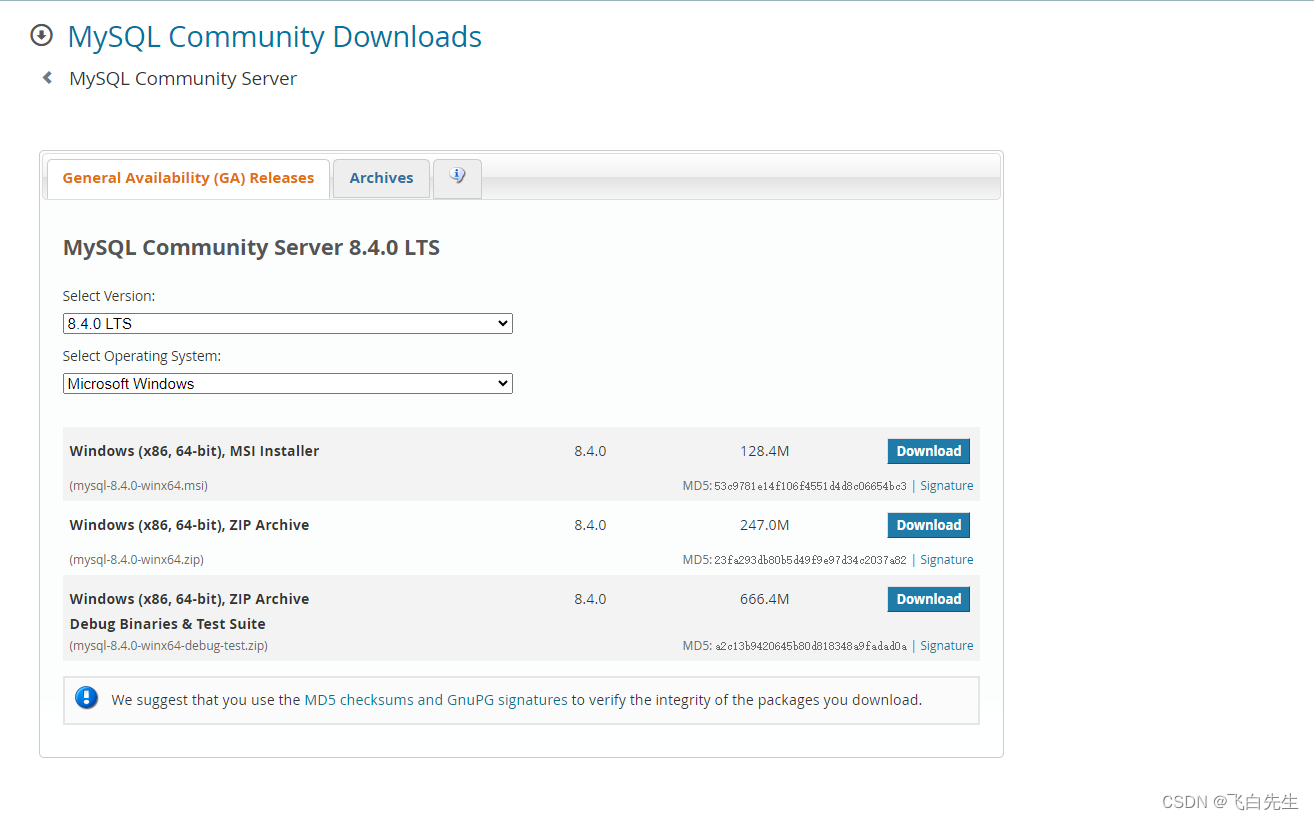
Task: Switch to General Availability (GA) Releases tab
Action: (x=188, y=178)
